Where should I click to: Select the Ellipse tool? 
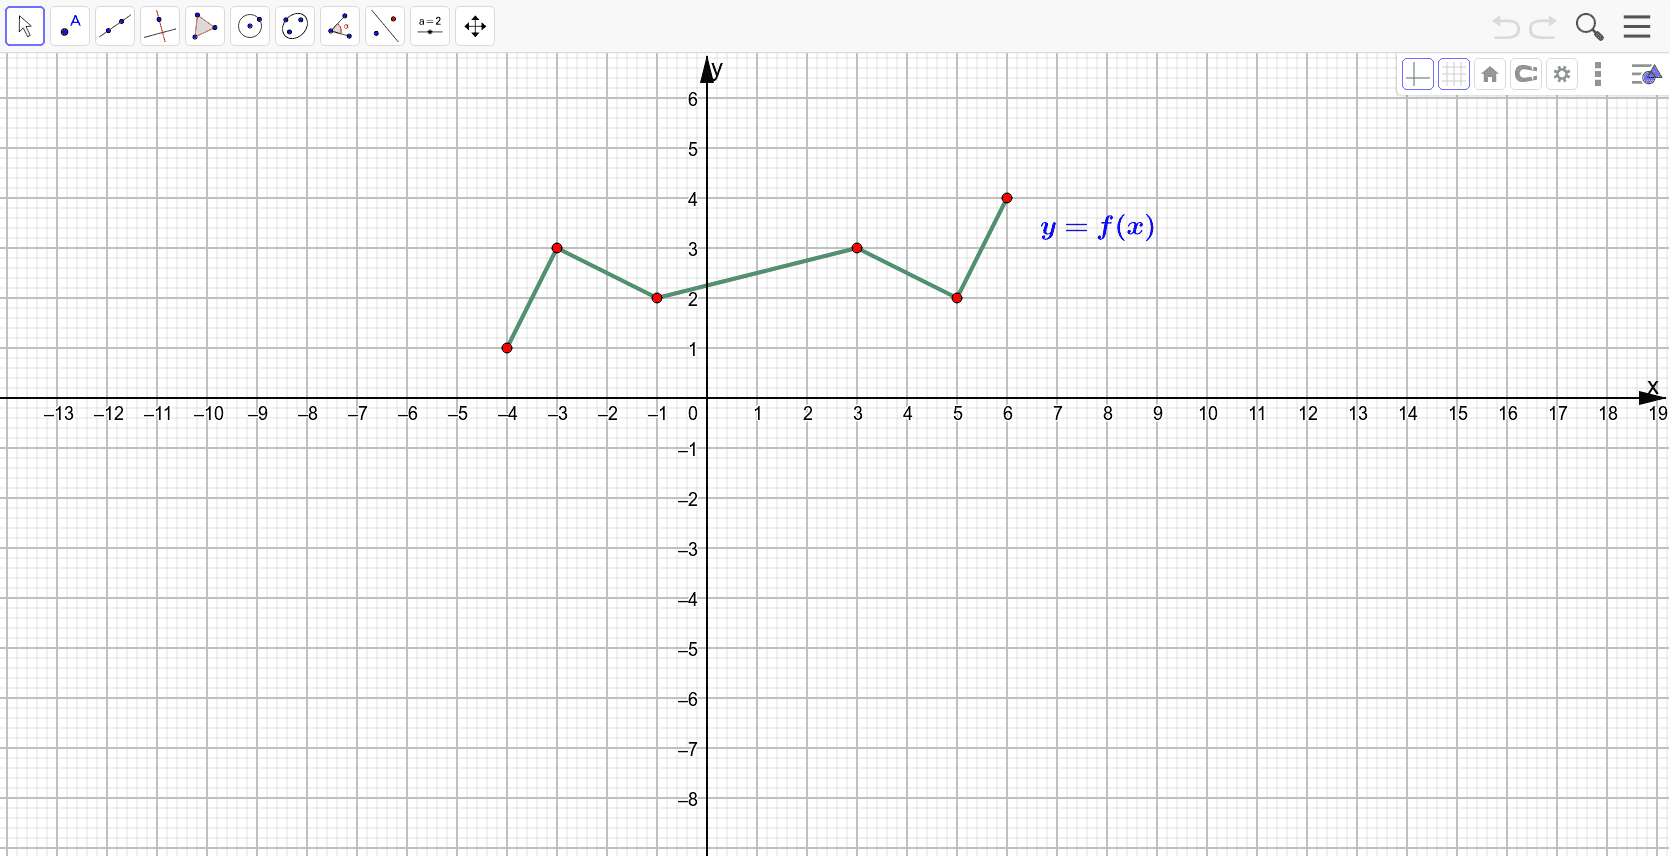[295, 26]
